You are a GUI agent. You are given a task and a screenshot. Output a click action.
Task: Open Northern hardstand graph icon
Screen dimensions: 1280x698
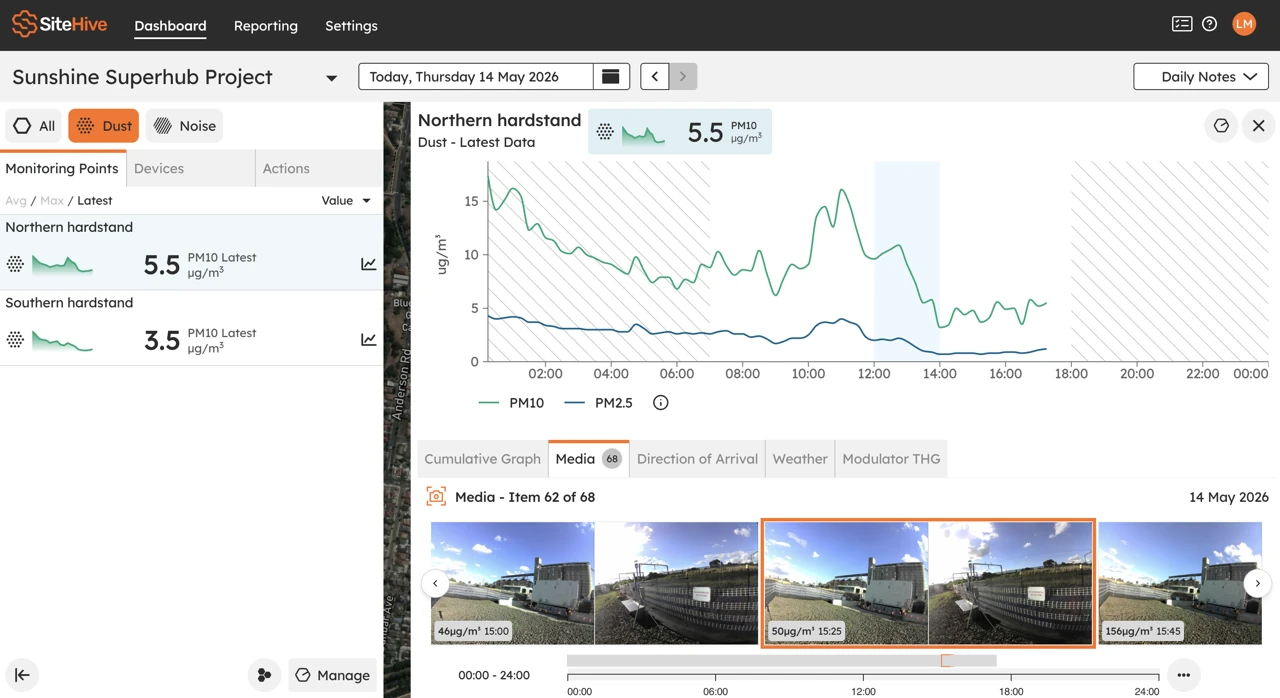pos(369,264)
